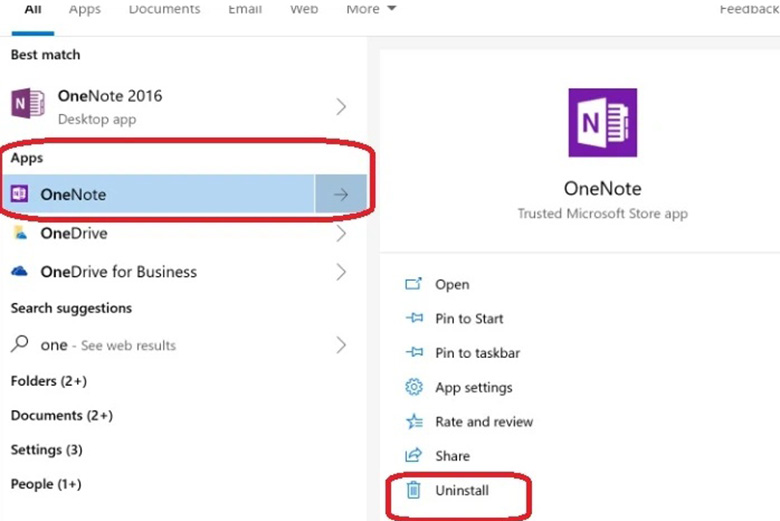Click the OneNote title in details pane

tap(602, 189)
